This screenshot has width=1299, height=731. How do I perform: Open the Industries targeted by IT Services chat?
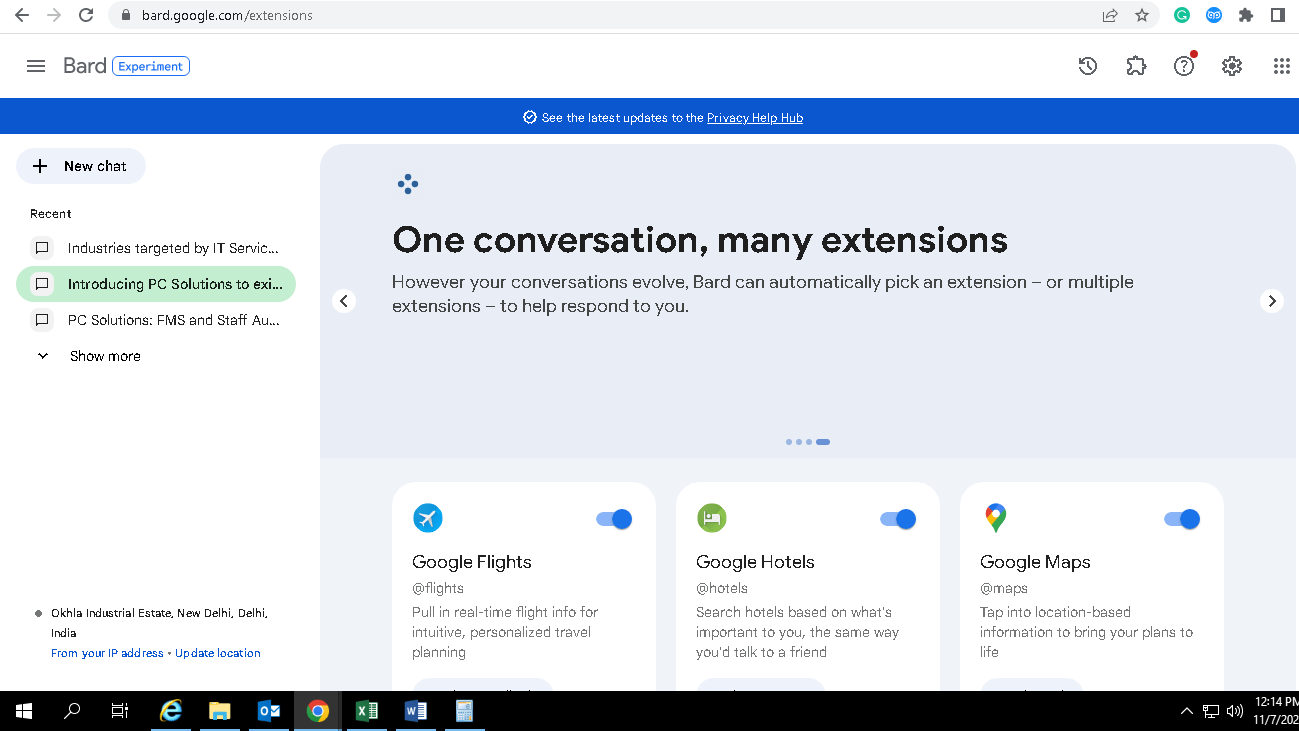172,248
